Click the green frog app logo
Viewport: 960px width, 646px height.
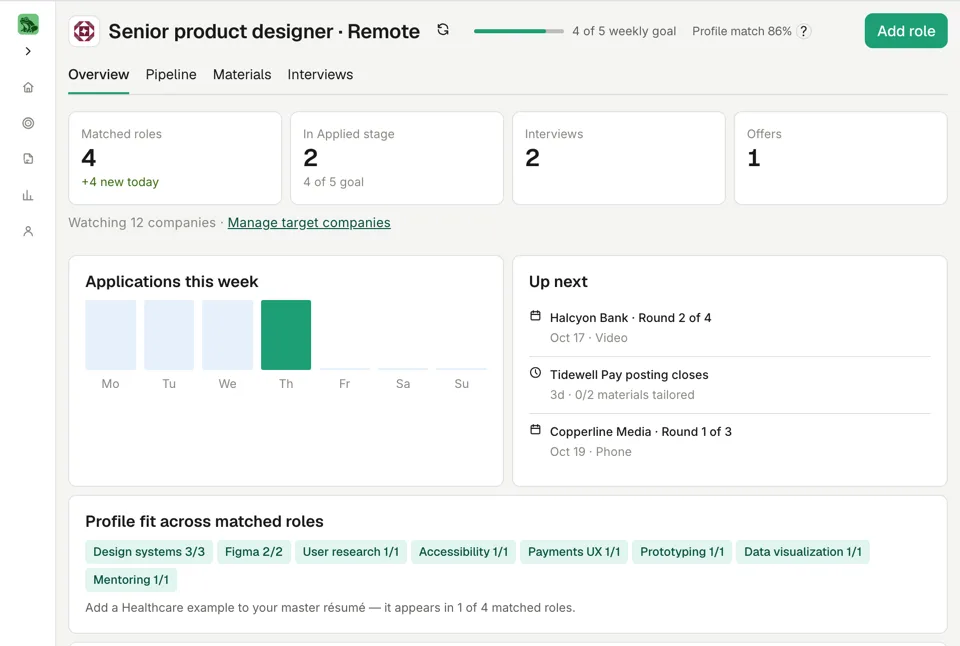(x=28, y=24)
